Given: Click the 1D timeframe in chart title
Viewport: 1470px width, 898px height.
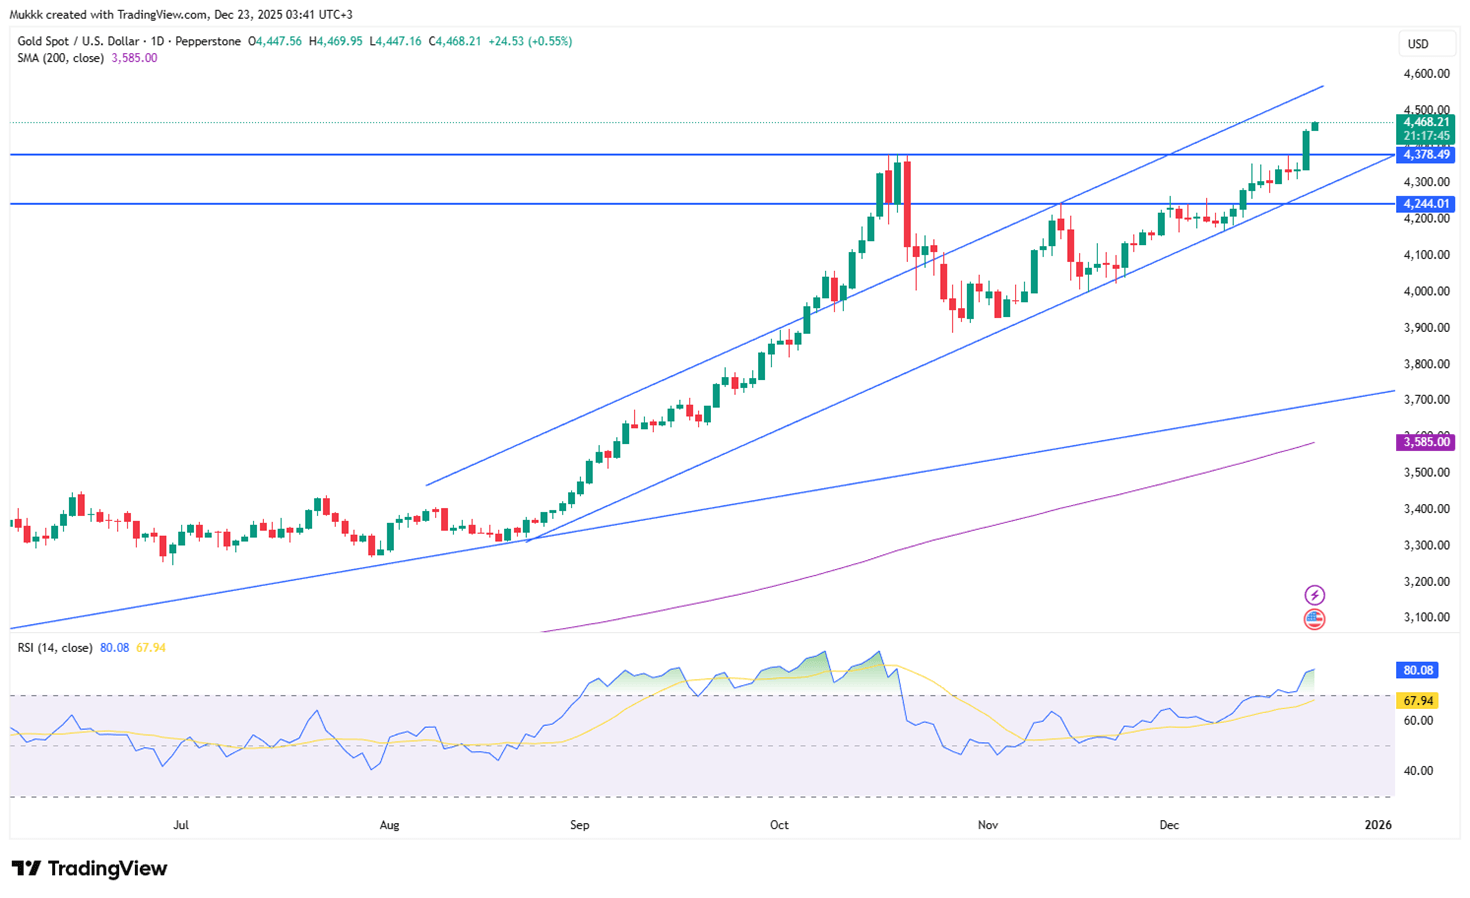Looking at the screenshot, I should 158,41.
